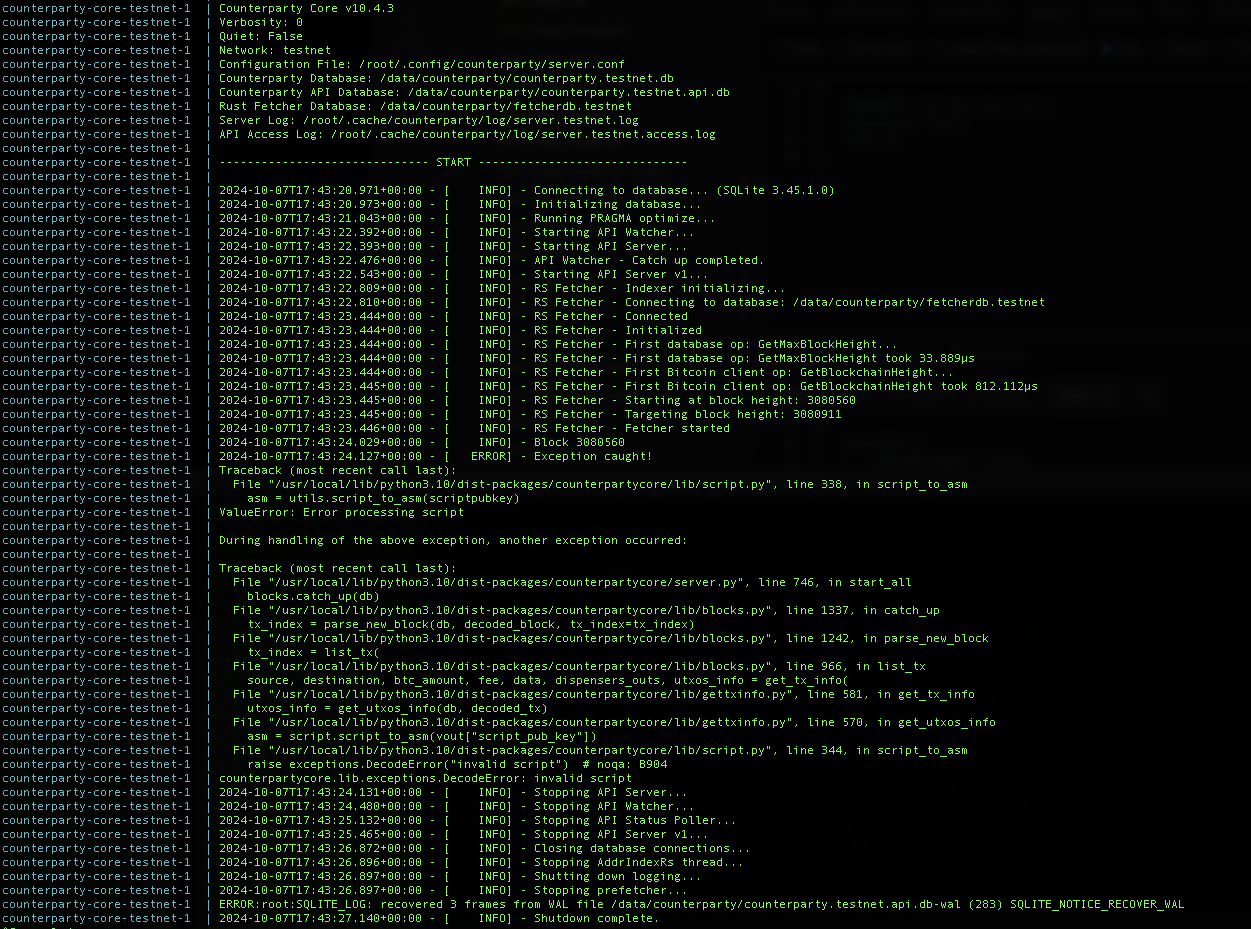Select the API Access Log path line

tap(467, 134)
